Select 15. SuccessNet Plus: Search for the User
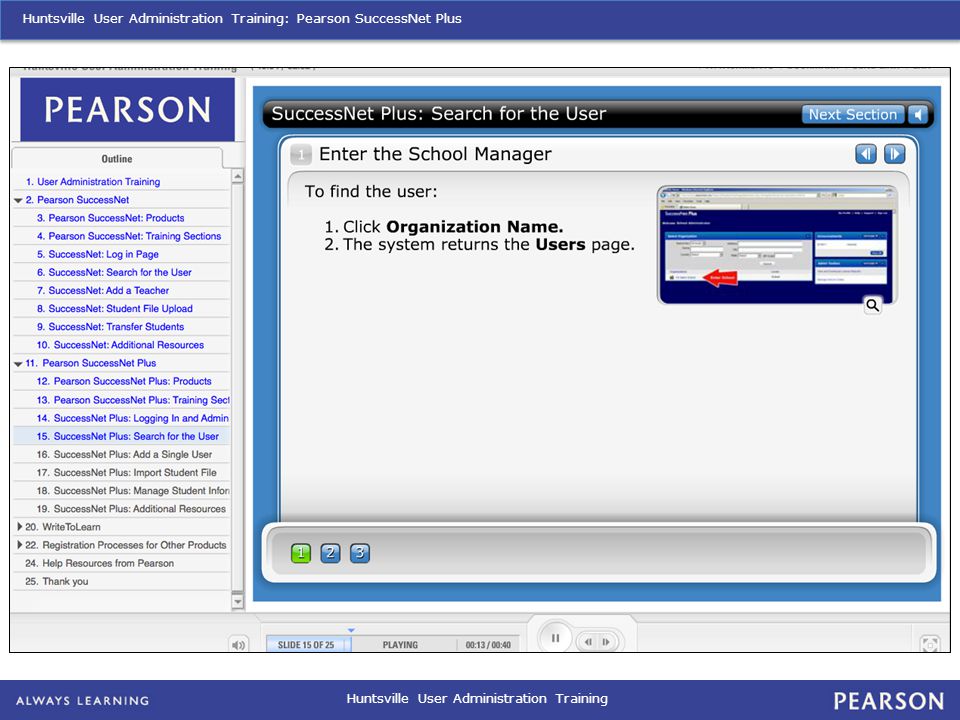Screen dimensions: 960x720 coord(121,437)
